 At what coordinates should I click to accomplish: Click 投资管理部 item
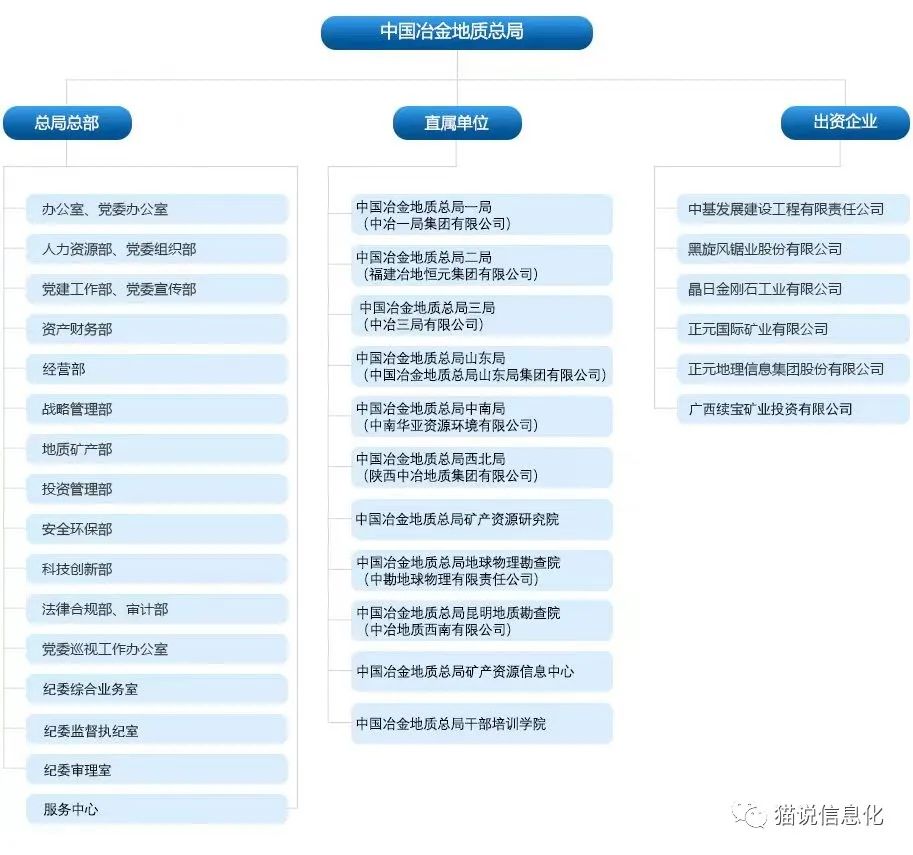click(157, 489)
